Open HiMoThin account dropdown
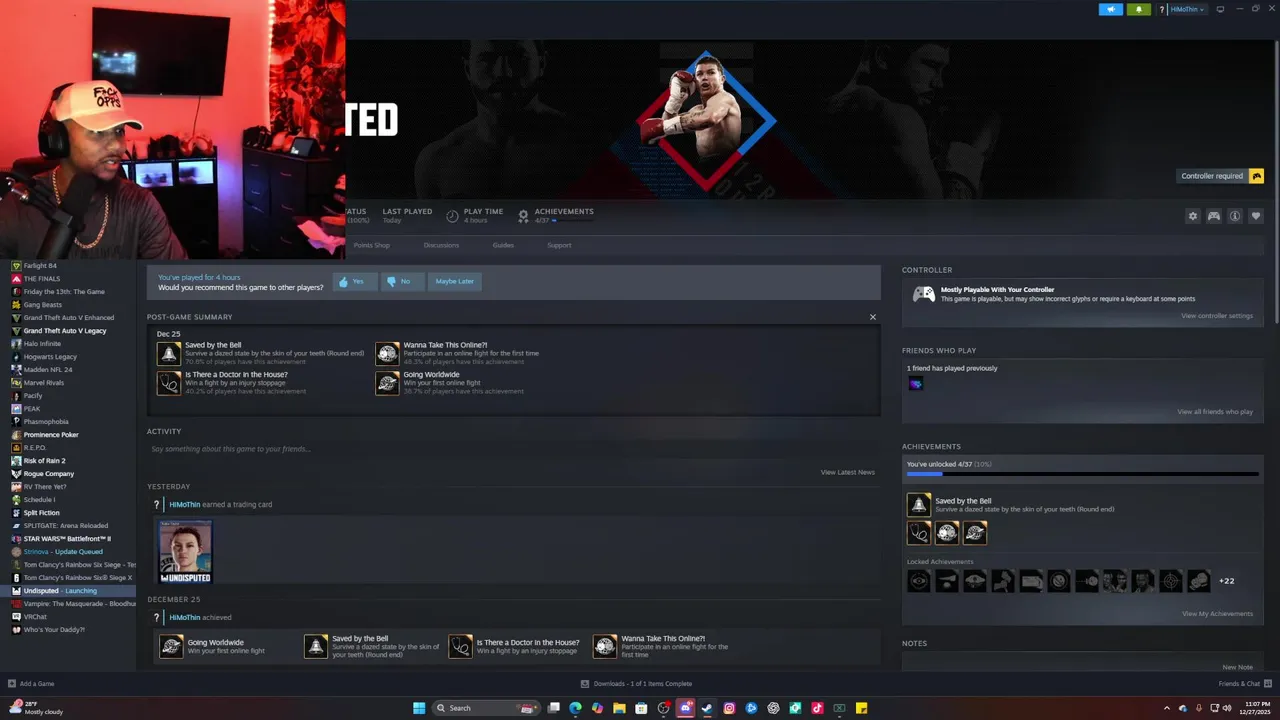 1188,9
